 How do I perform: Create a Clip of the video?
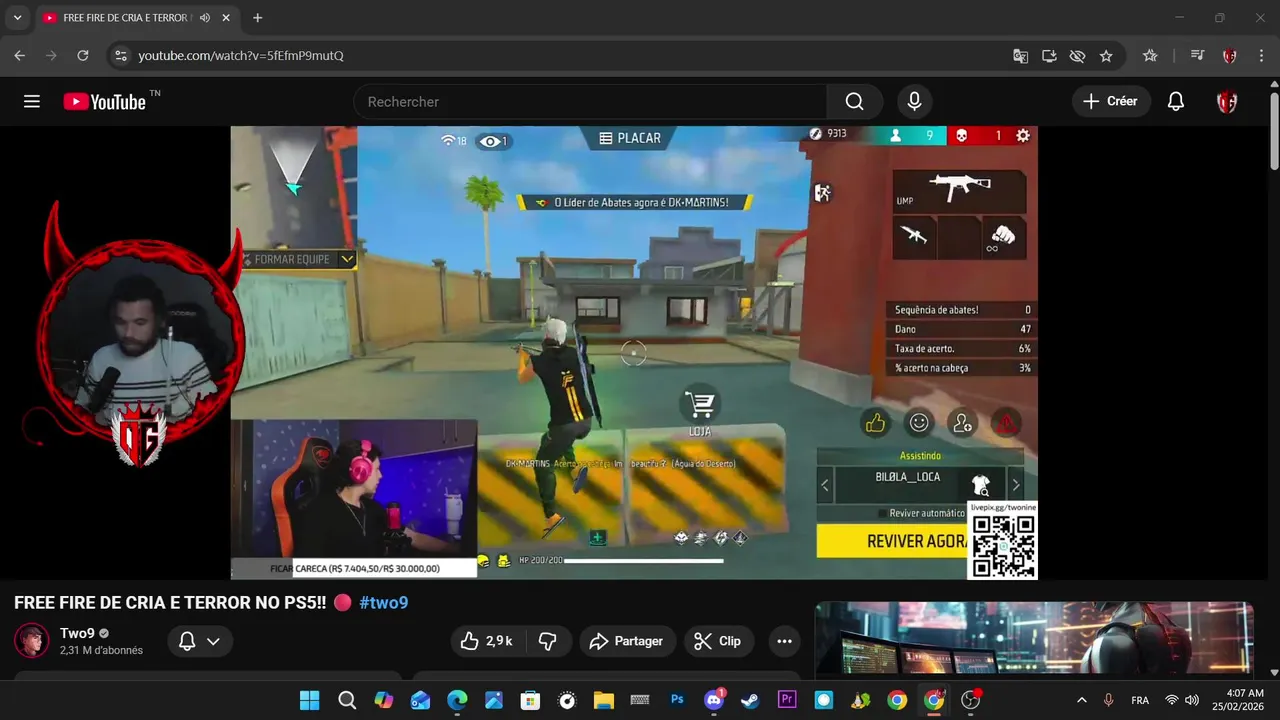[x=718, y=641]
